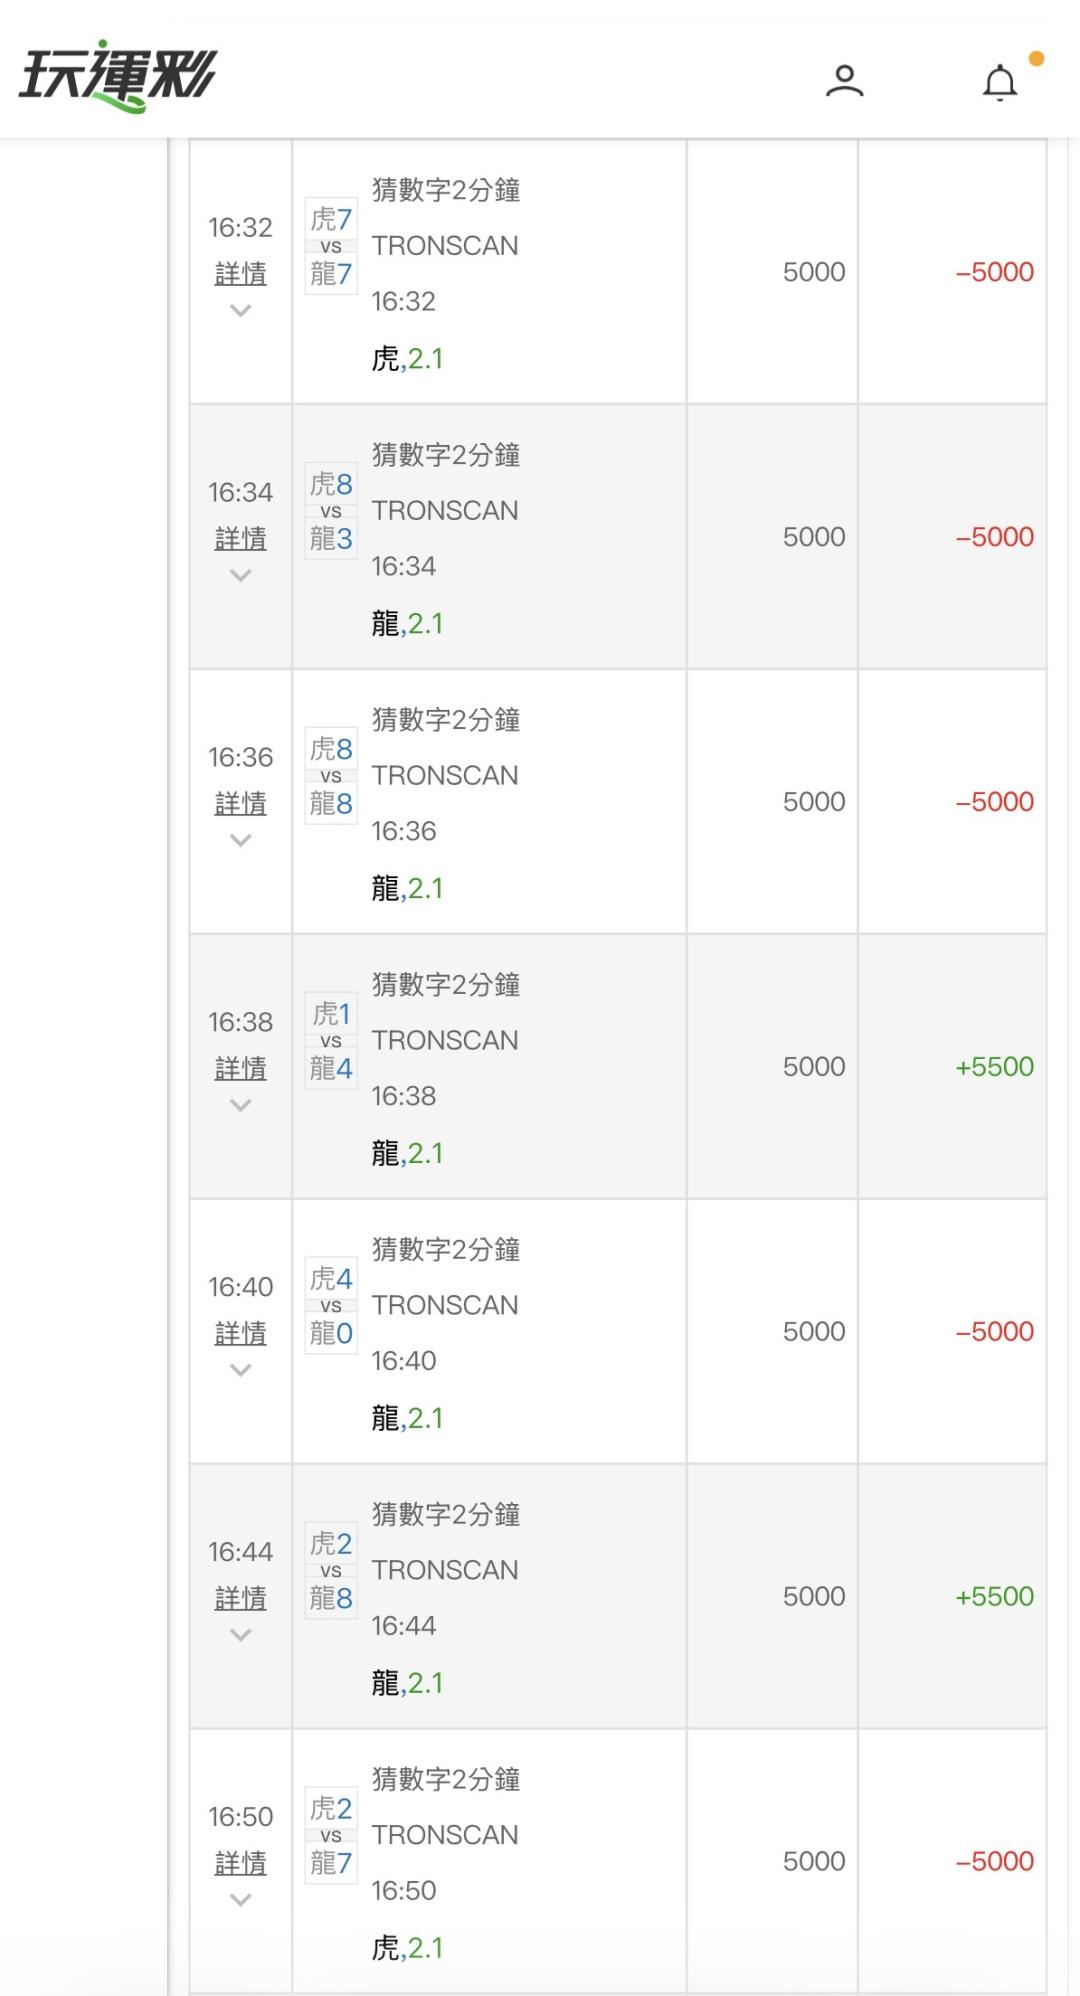Screen dimensions: 1080x1996
Task: Expand the chevron under the 16:40 row
Action: tap(240, 1371)
